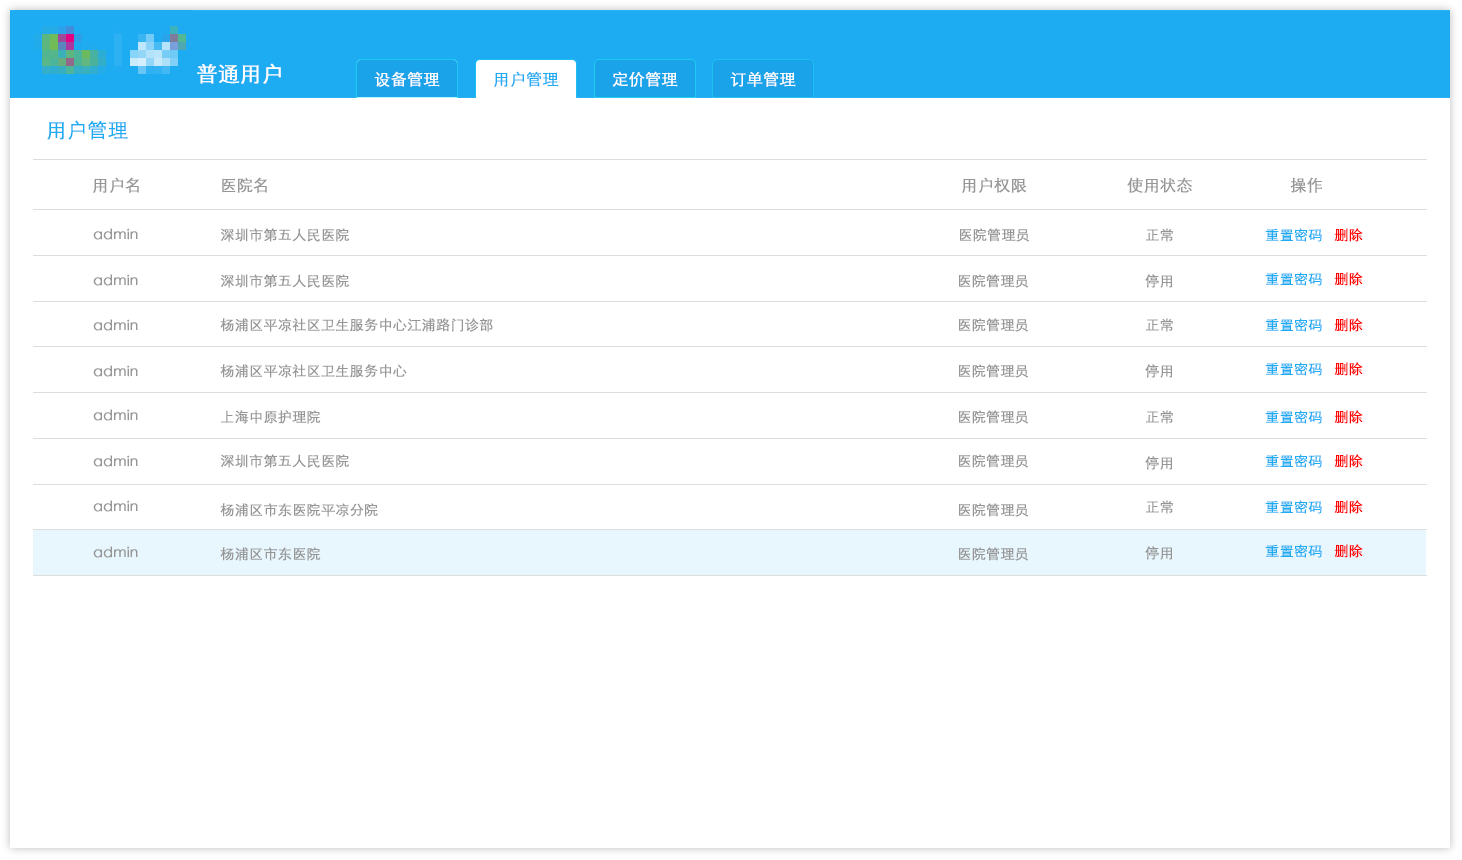Select the 用户管理 tab
This screenshot has height=860, width=1462.
tap(526, 79)
